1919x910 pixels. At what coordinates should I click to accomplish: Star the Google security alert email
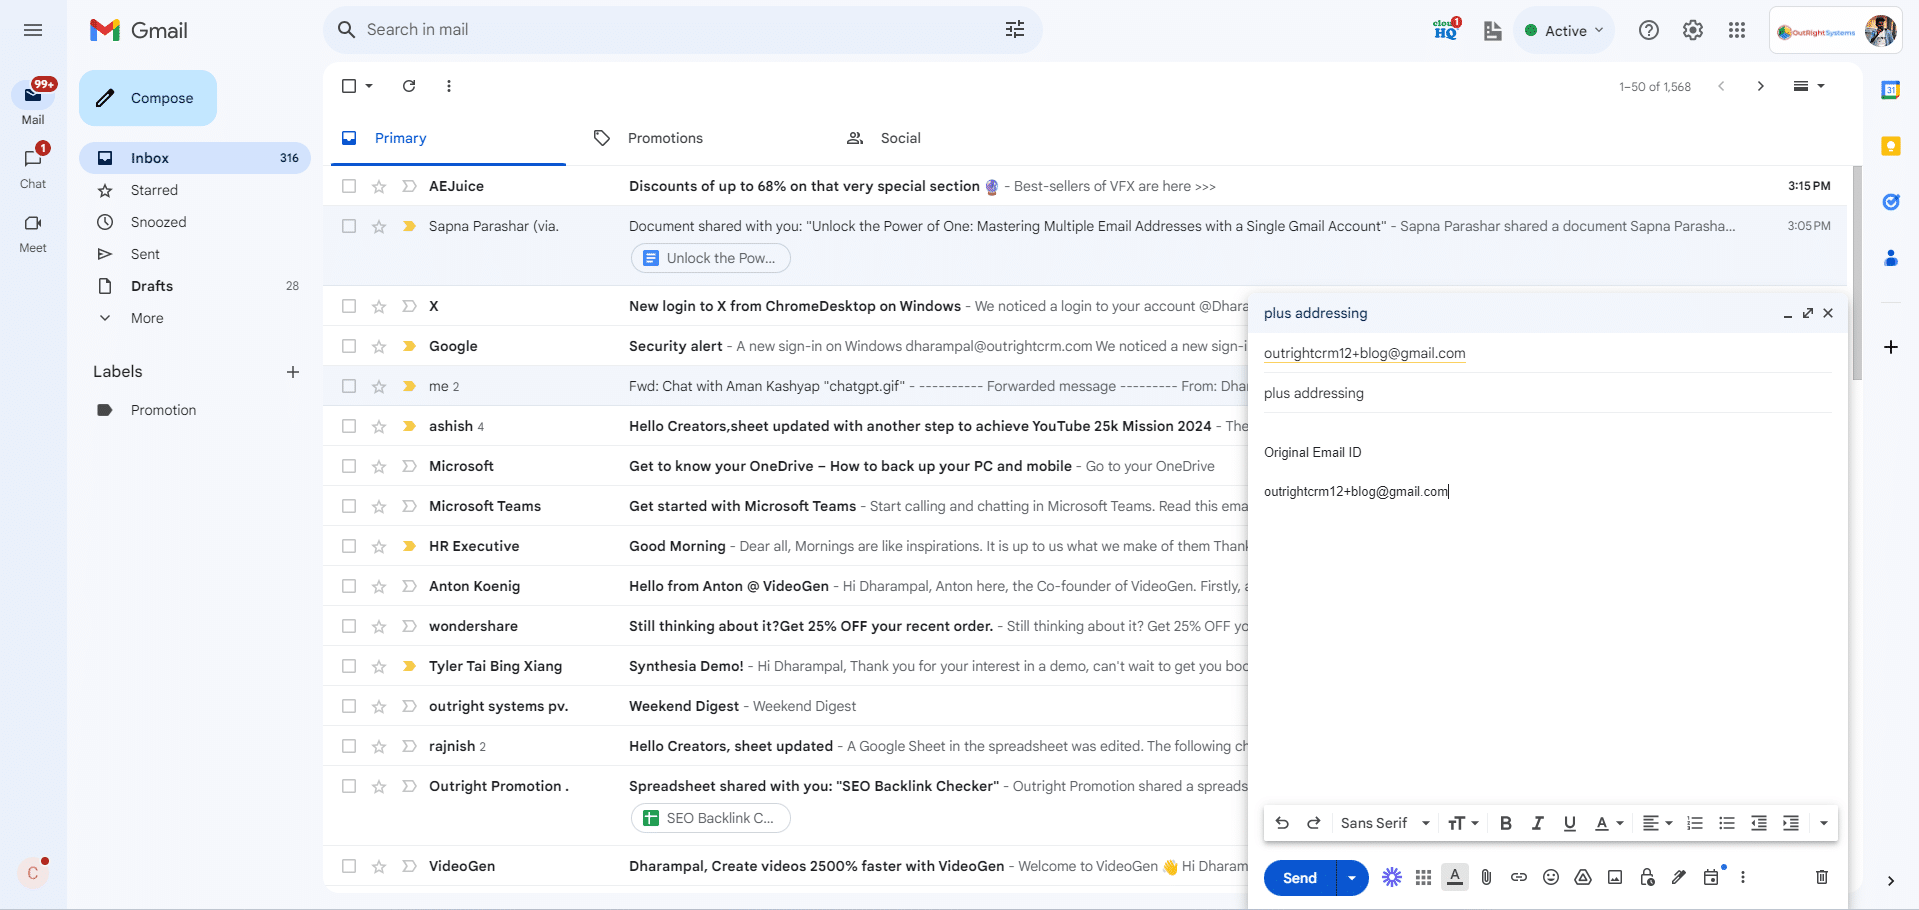point(379,346)
